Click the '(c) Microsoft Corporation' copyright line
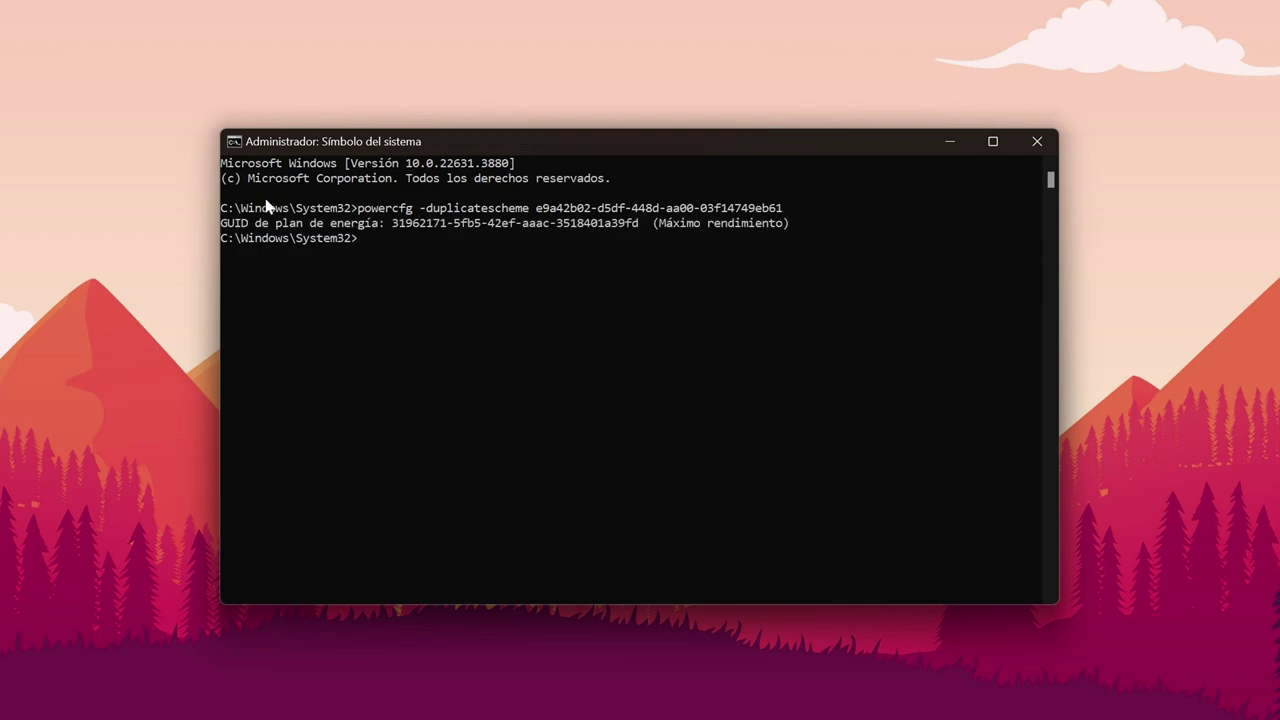Image resolution: width=1280 pixels, height=720 pixels. point(415,178)
